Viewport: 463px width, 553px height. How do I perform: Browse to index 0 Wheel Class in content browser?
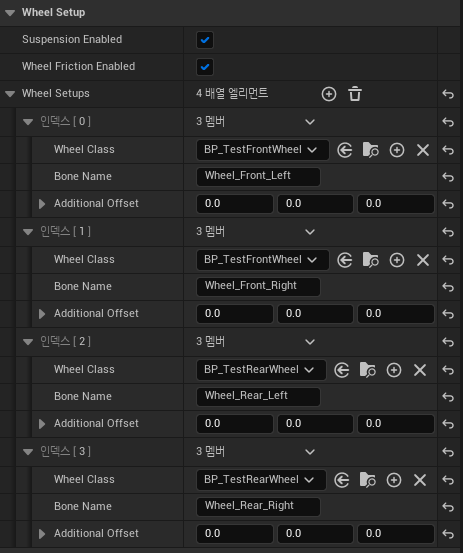[371, 150]
